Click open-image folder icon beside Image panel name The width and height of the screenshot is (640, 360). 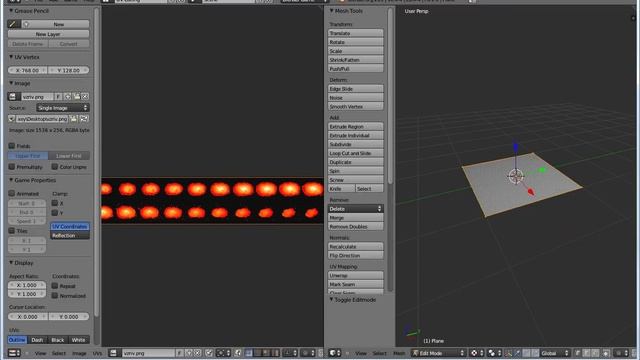click(x=76, y=97)
